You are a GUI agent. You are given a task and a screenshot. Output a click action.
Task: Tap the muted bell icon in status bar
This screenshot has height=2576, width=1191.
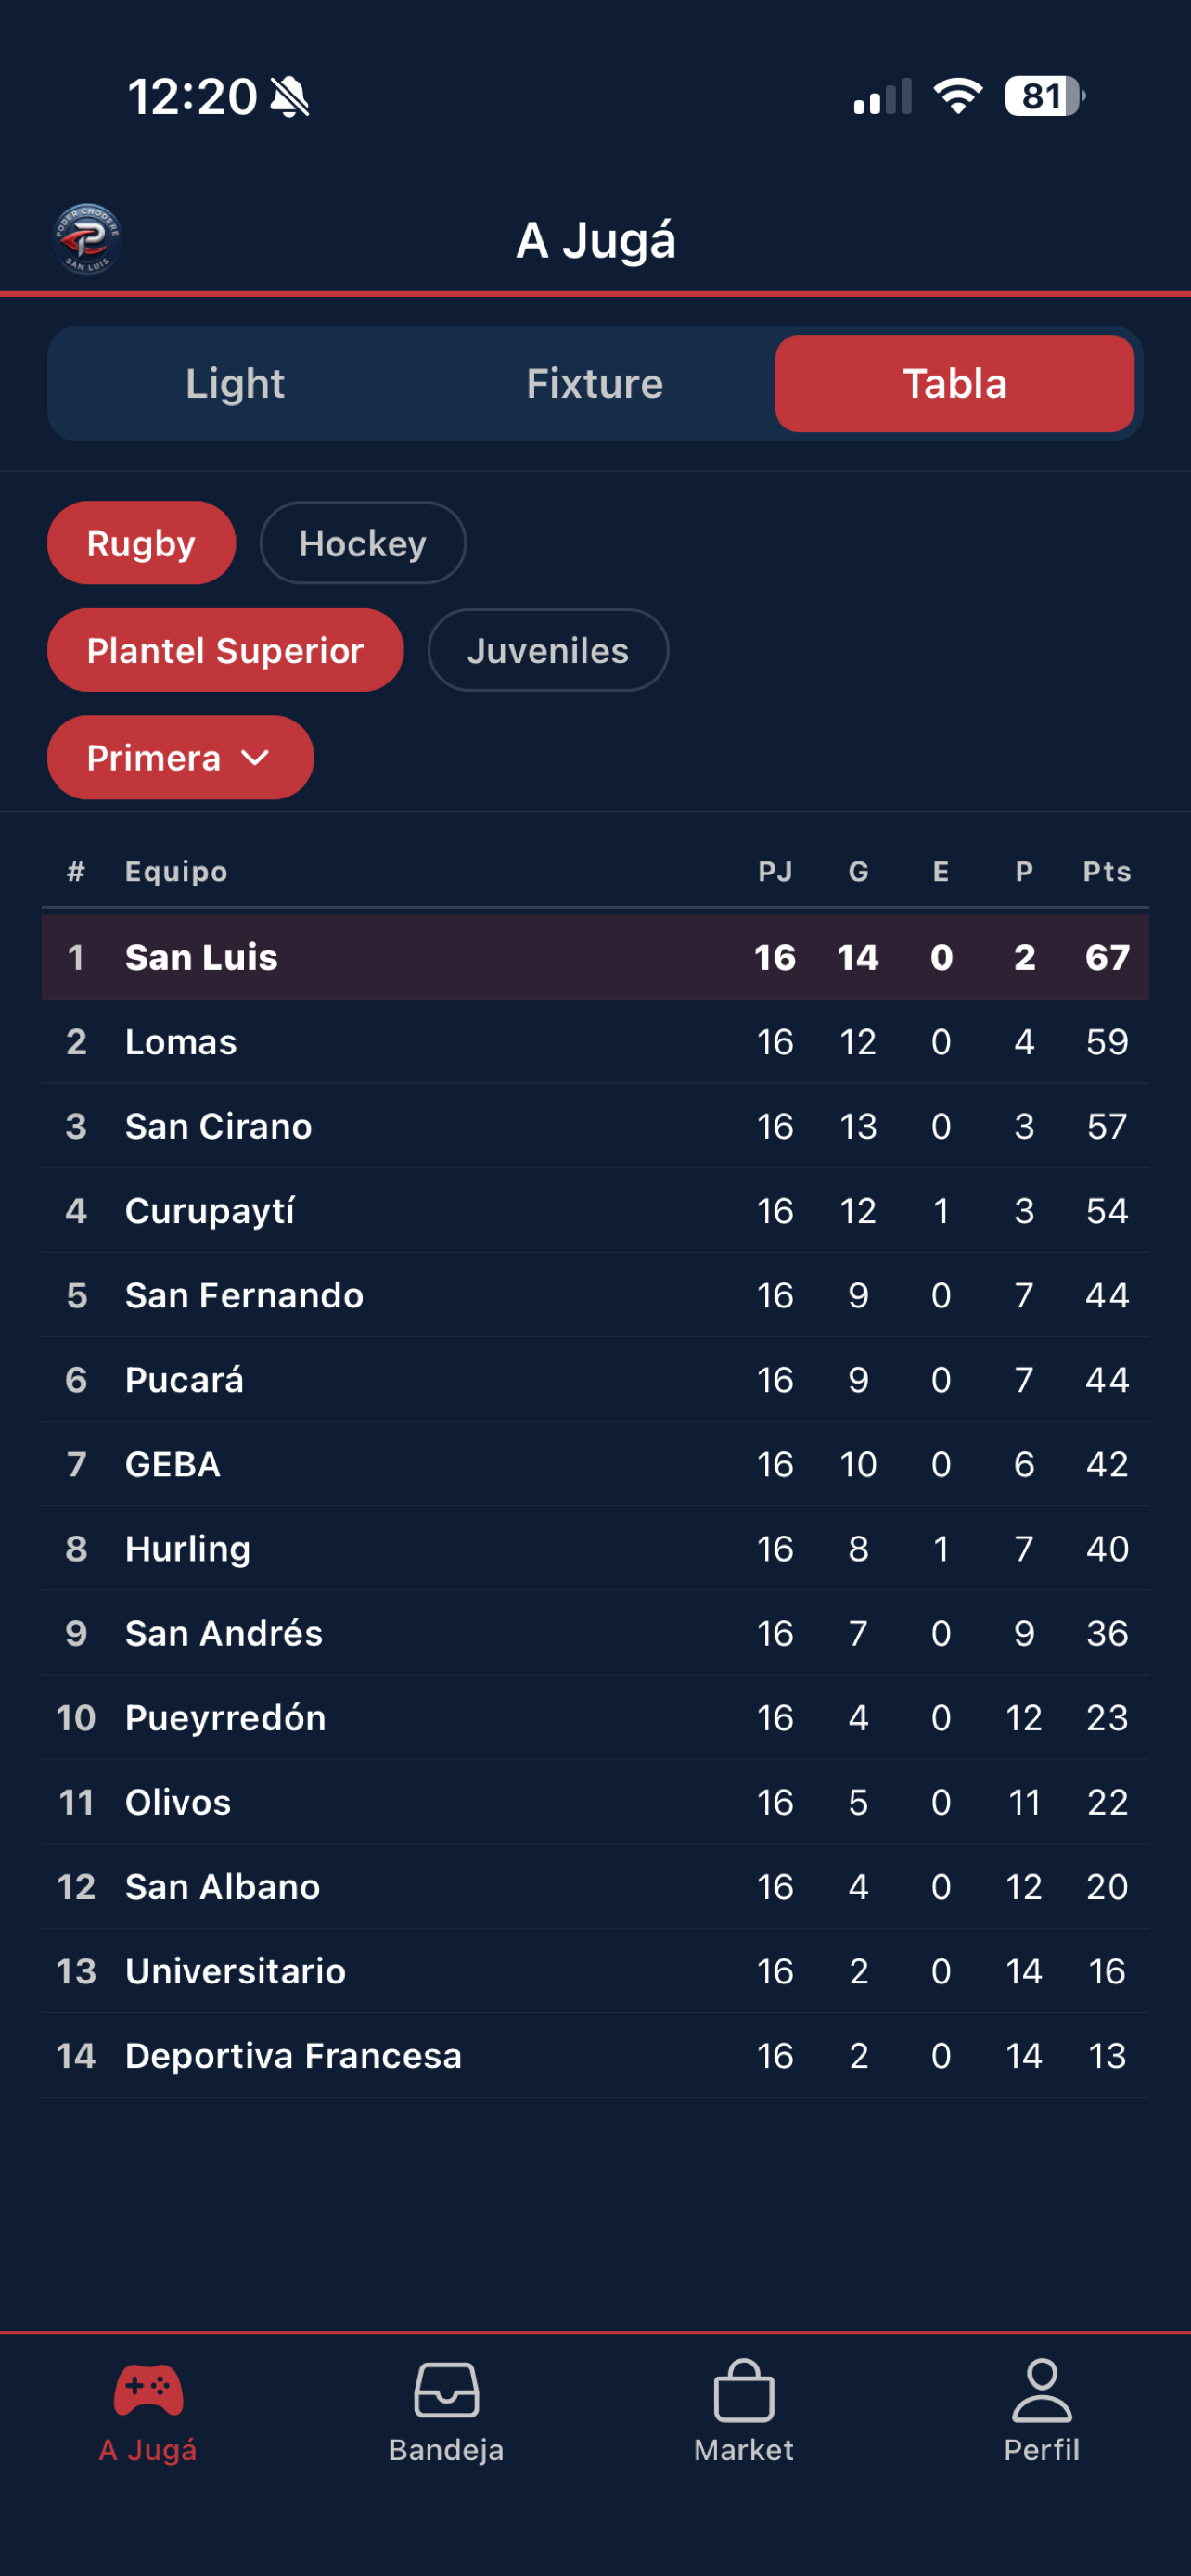[290, 97]
